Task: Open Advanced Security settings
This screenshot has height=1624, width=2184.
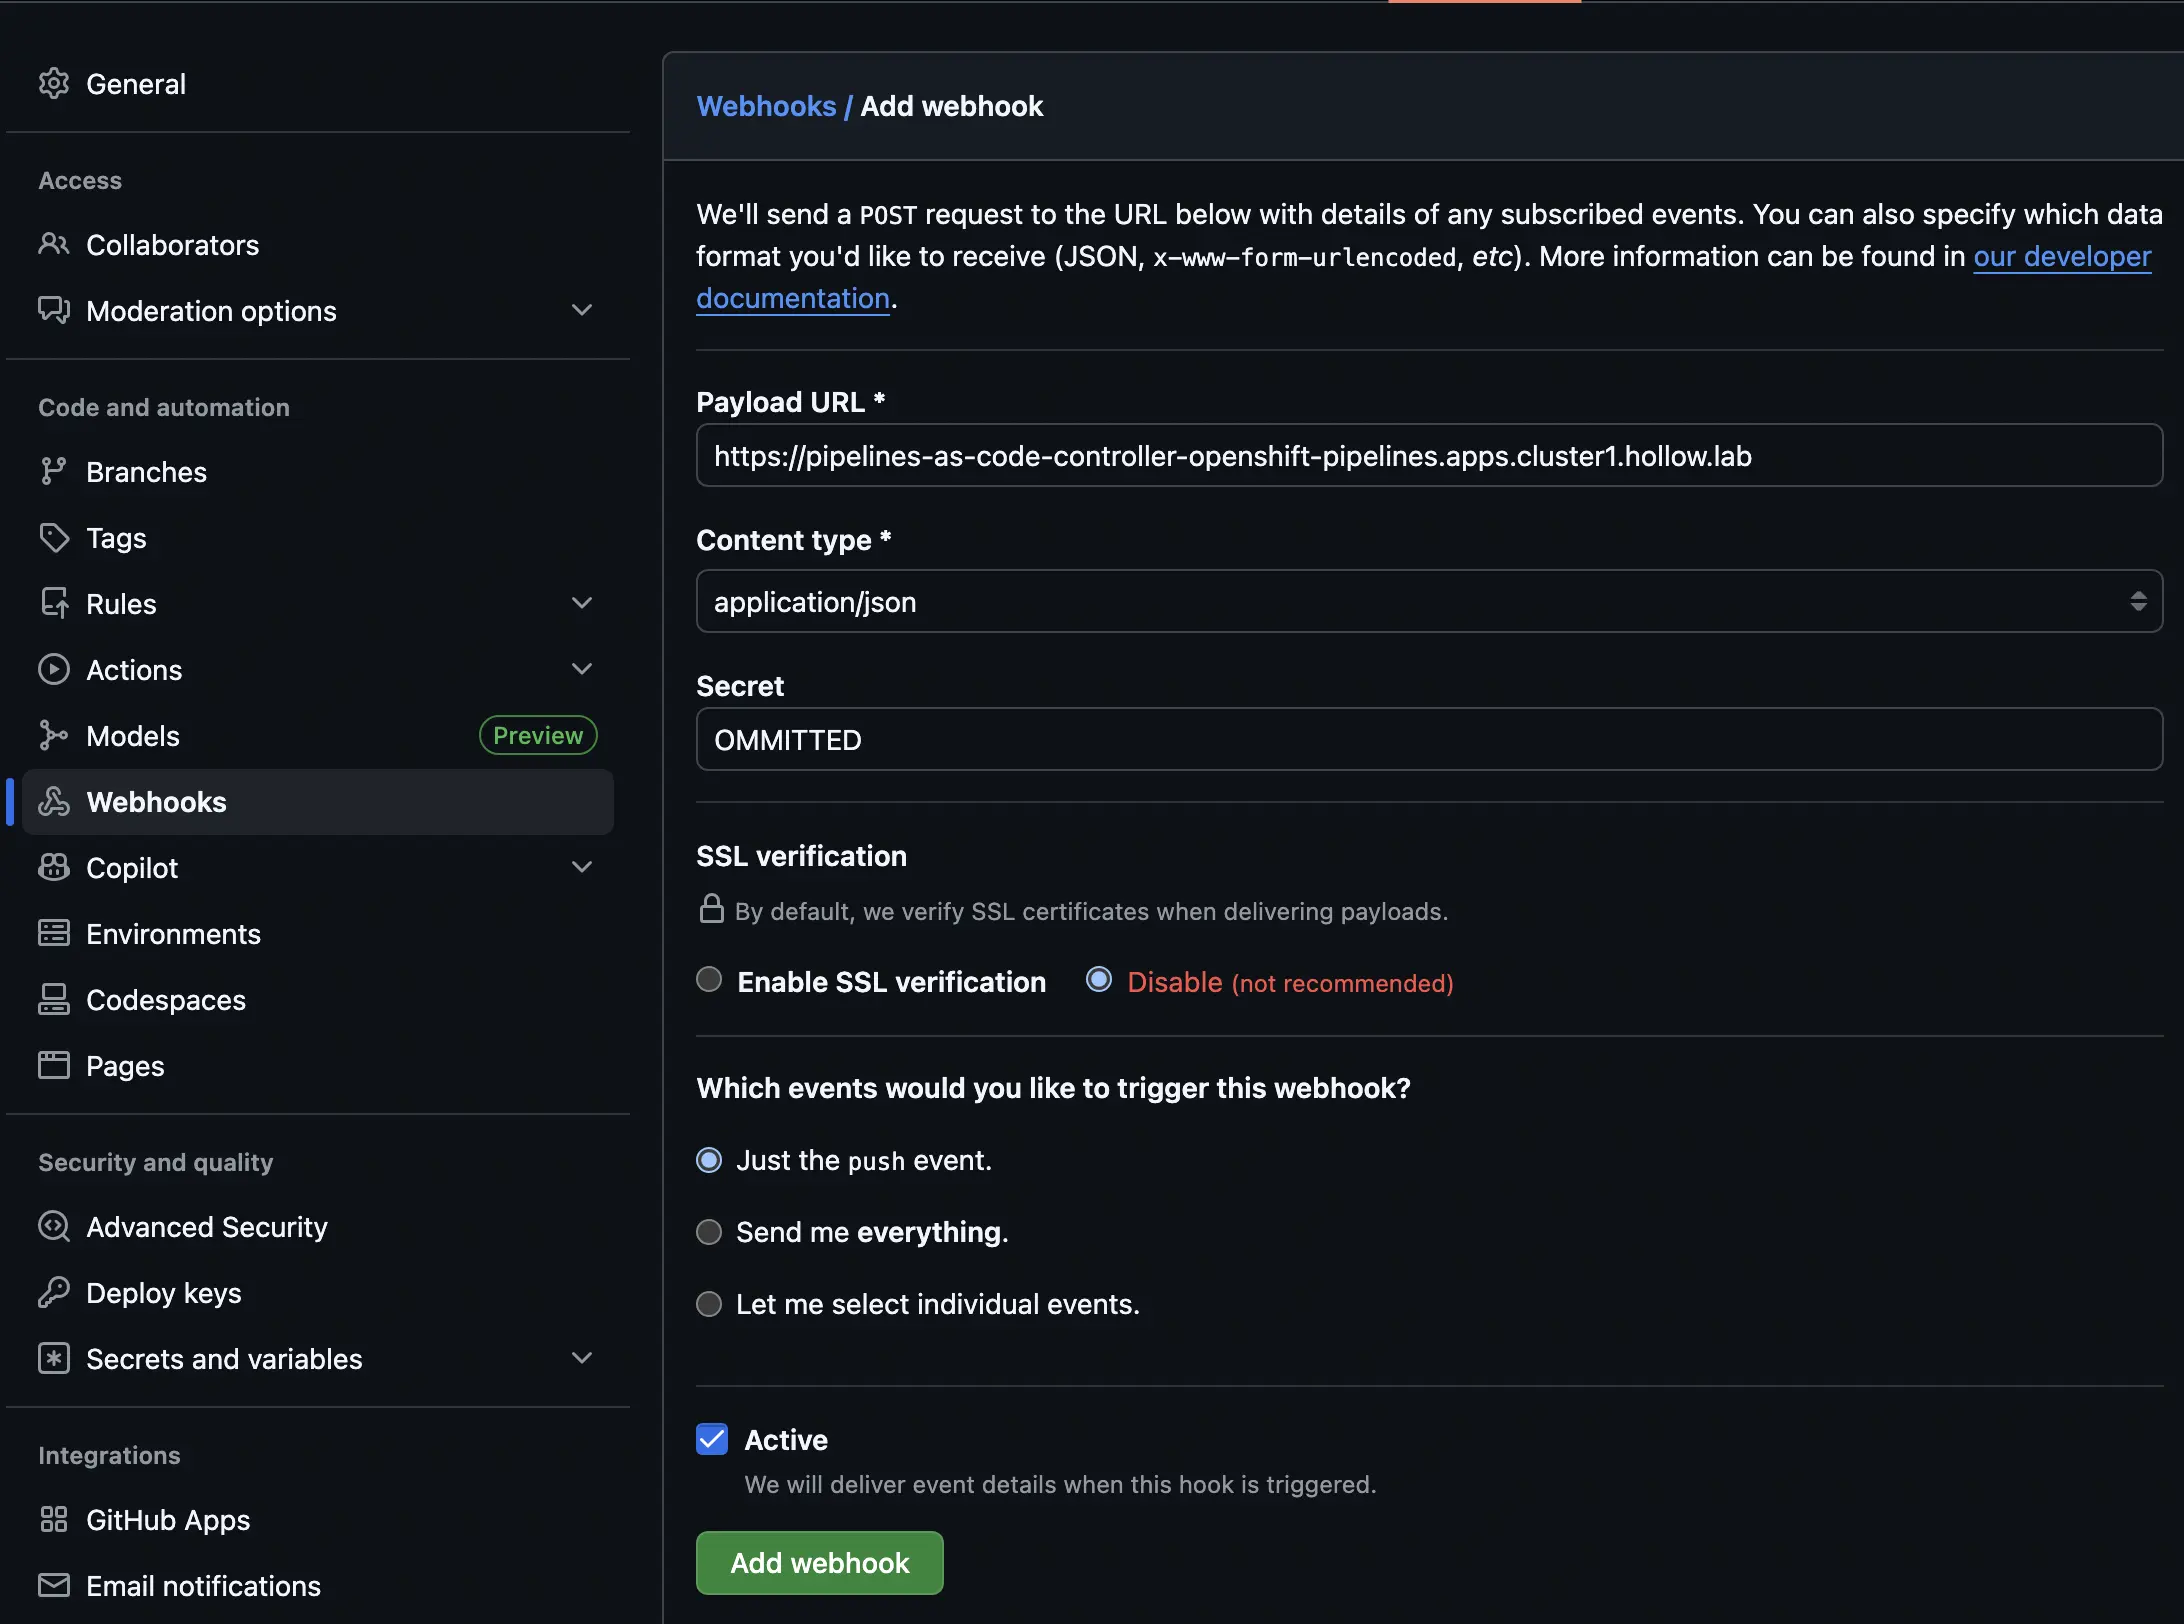Action: 318,1226
